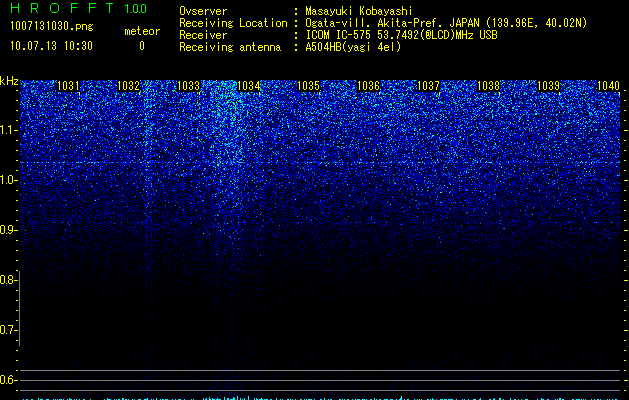Viewport: 629px width, 400px height.
Task: Click the 1038 time marker
Action: (x=489, y=86)
